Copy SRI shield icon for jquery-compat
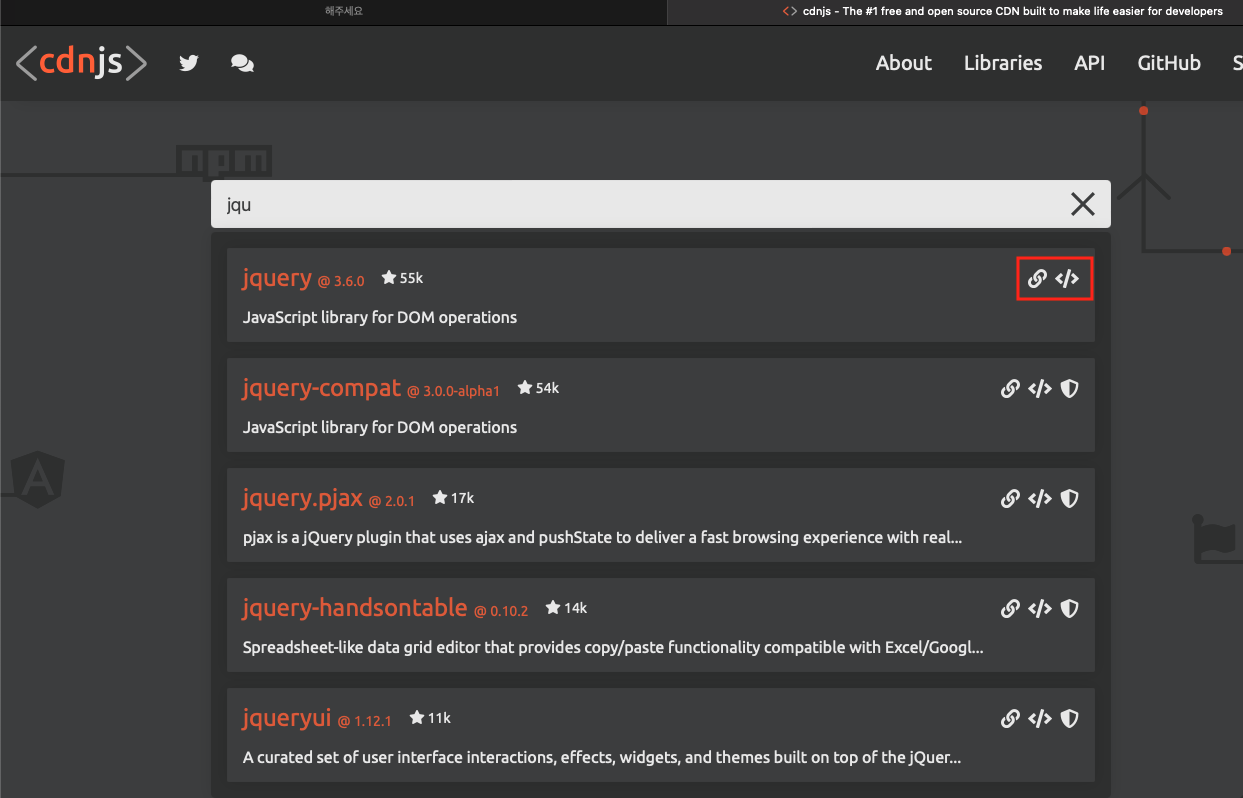Viewport: 1243px width, 798px height. click(1069, 388)
